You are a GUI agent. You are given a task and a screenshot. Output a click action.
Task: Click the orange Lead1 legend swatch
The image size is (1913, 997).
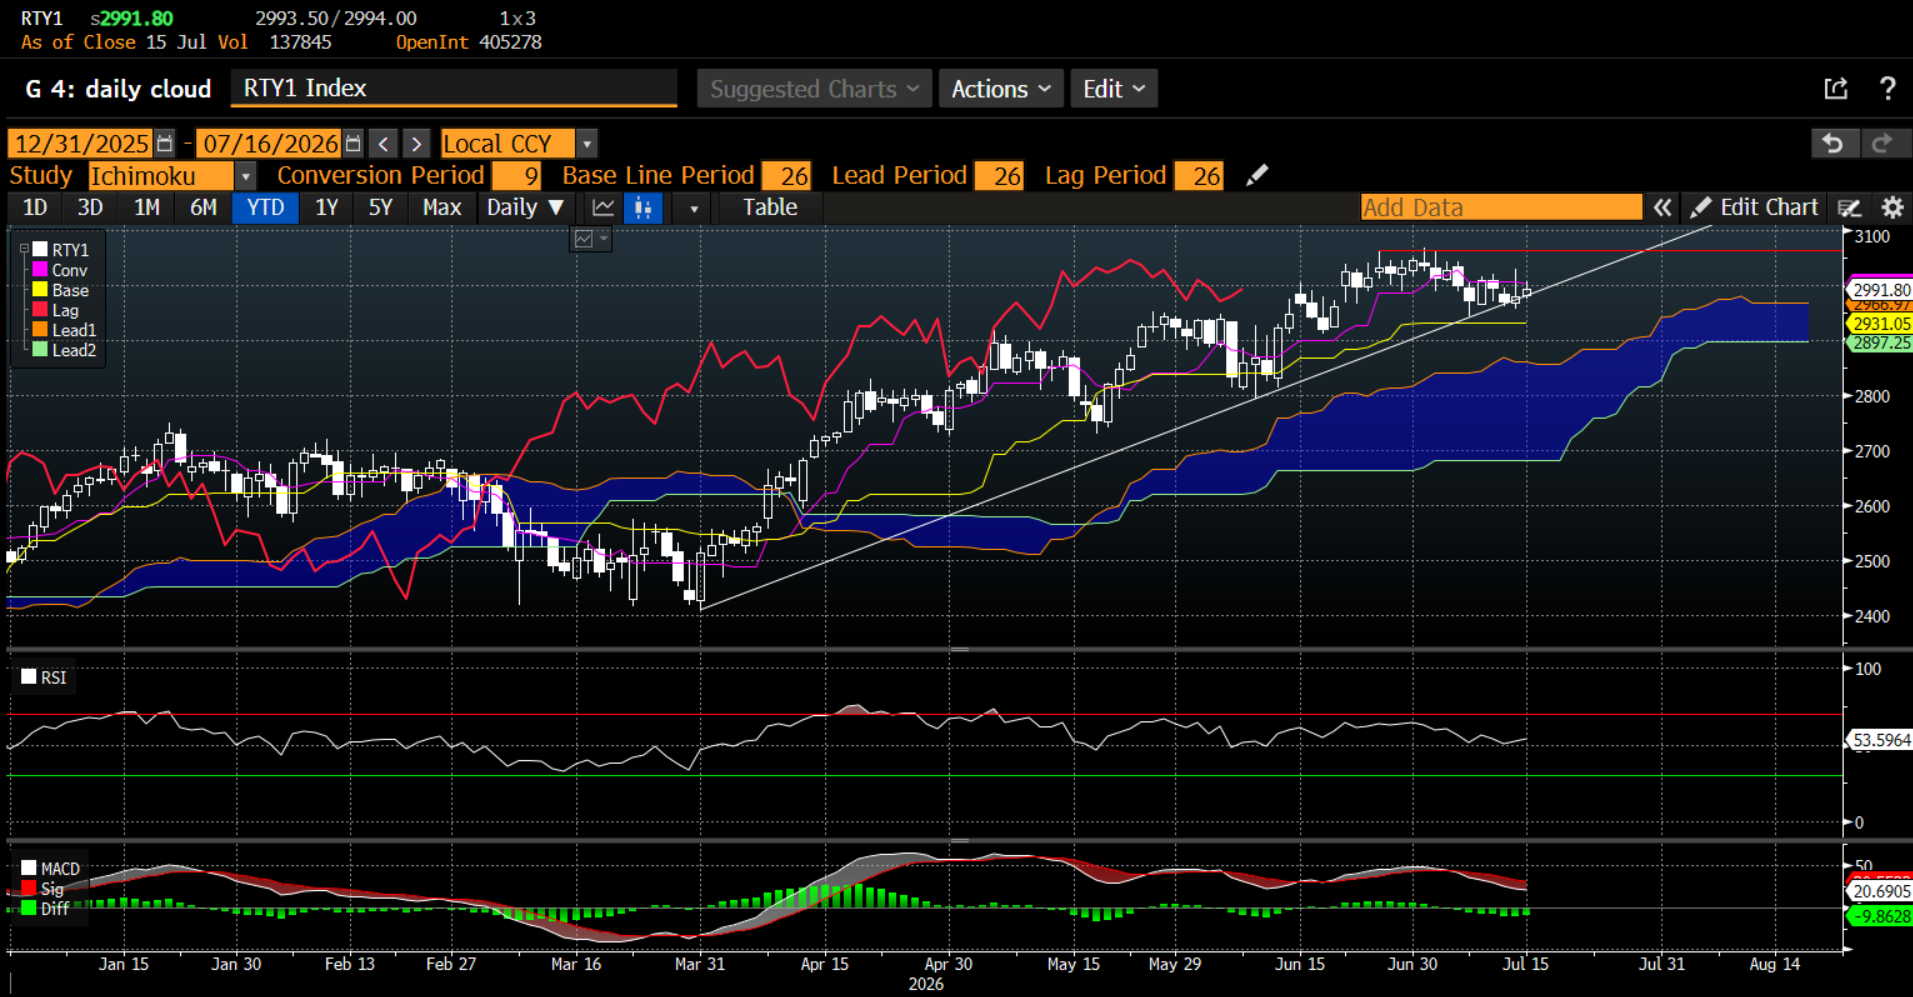[40, 329]
